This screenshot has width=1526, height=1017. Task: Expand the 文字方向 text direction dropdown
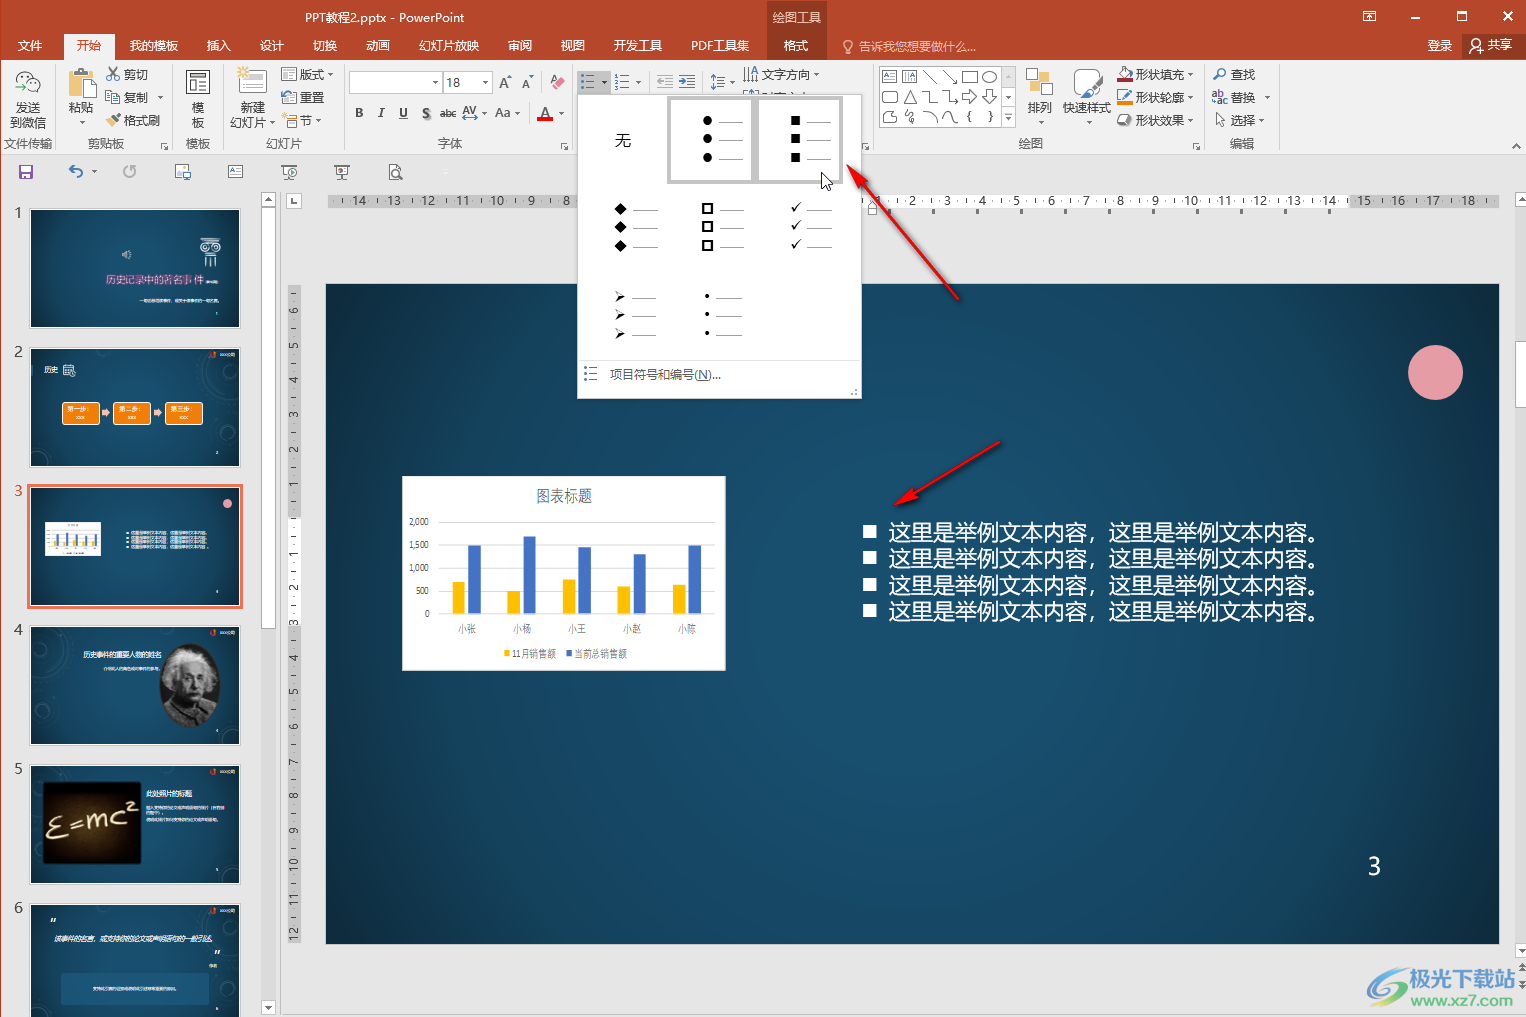click(816, 75)
